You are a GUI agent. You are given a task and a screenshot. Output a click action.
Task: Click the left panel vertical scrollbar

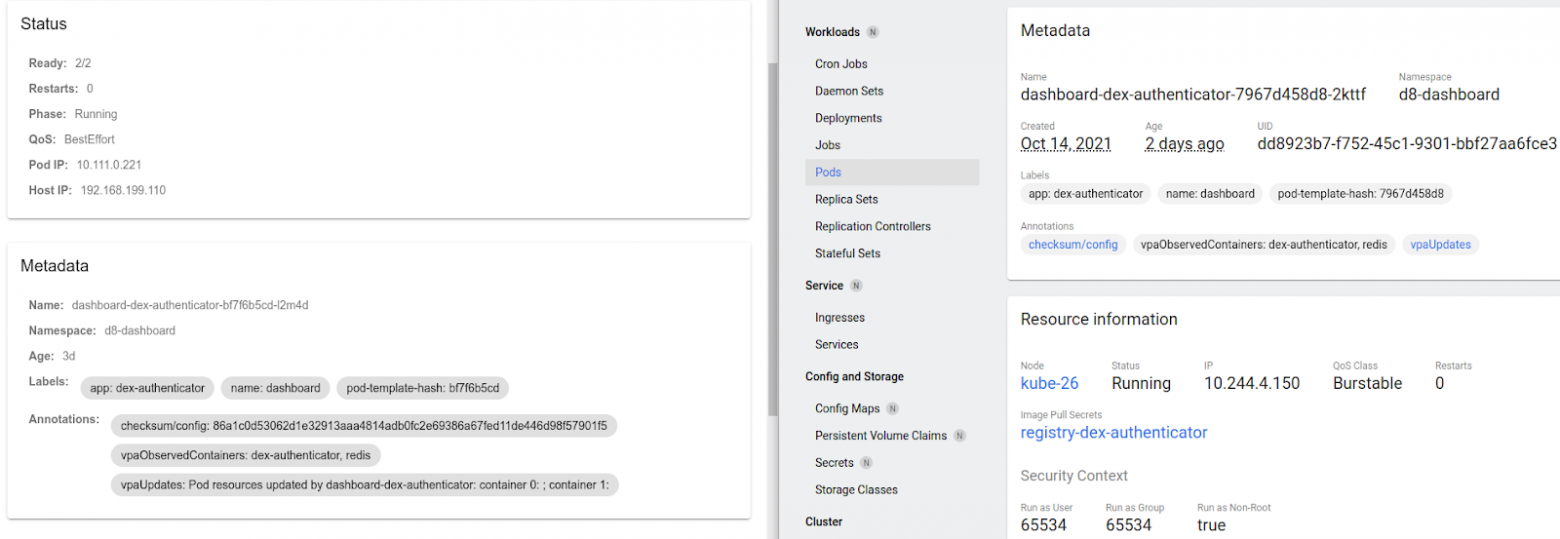click(x=772, y=240)
